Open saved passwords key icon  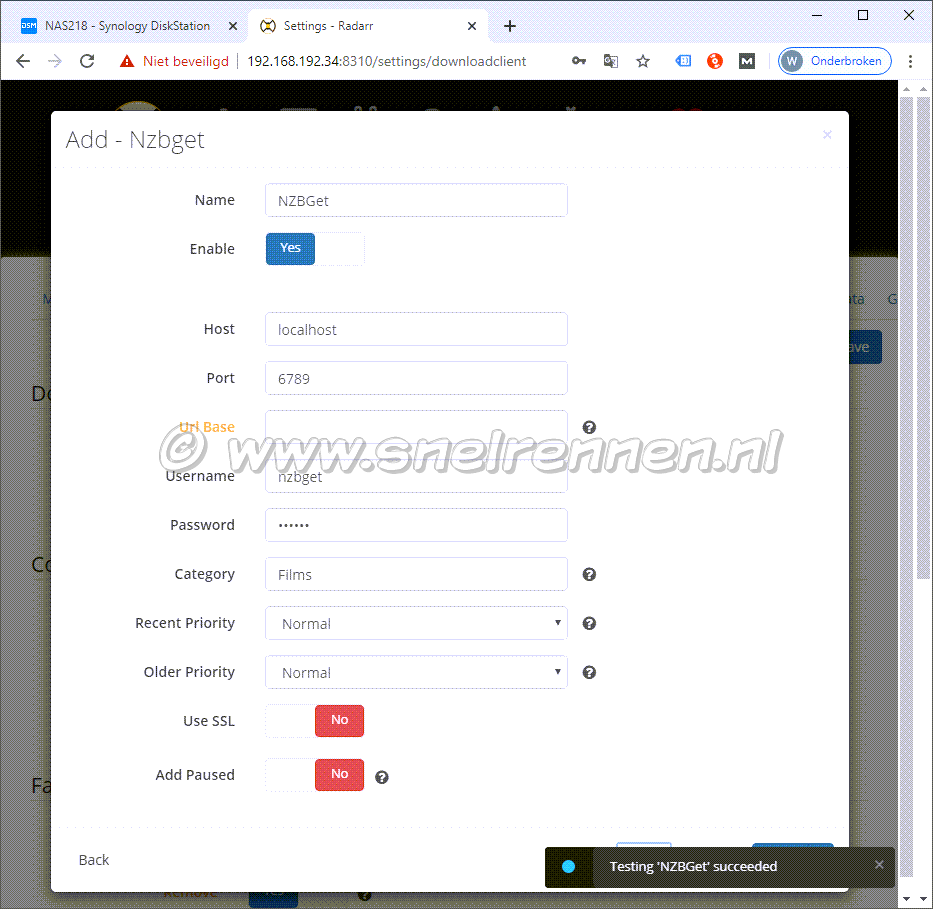[578, 61]
